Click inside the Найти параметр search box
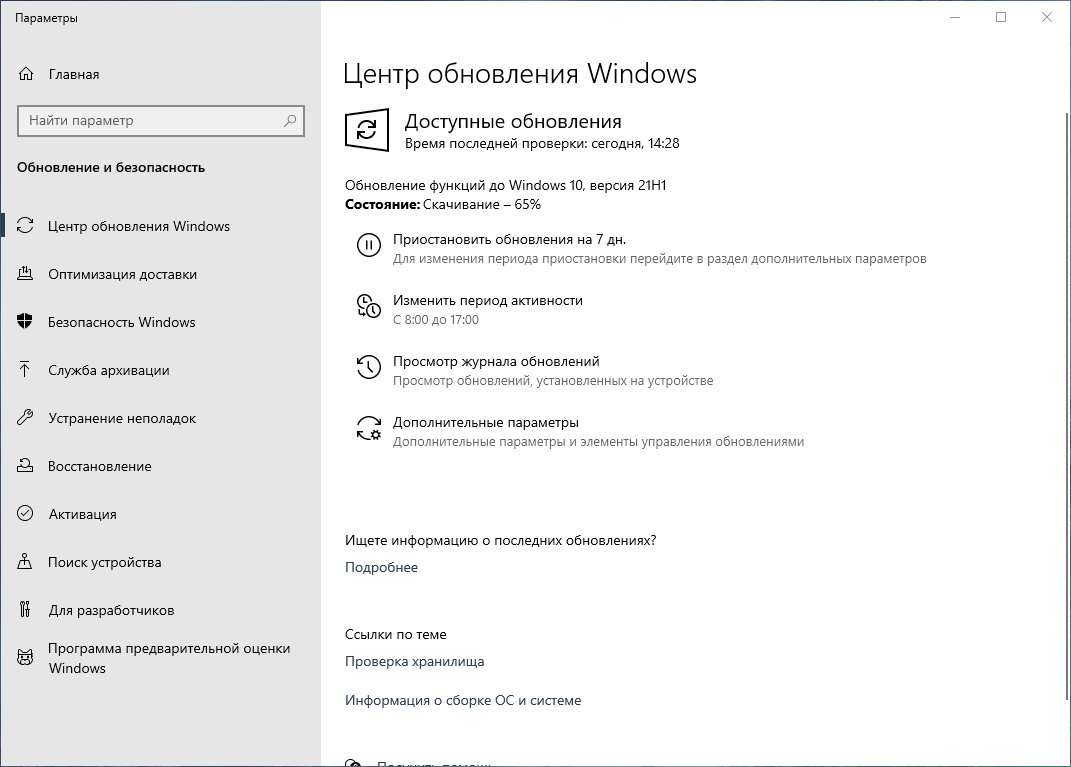The height and width of the screenshot is (767, 1071). (x=160, y=120)
